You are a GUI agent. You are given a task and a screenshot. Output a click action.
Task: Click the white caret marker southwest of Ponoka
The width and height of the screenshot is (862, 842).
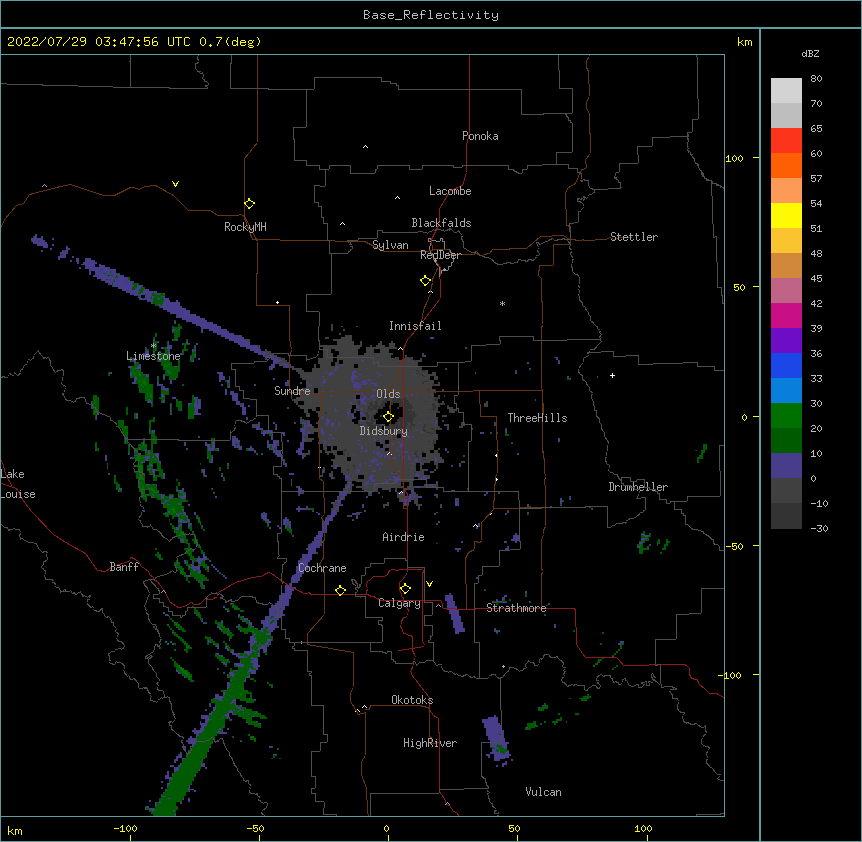(365, 147)
